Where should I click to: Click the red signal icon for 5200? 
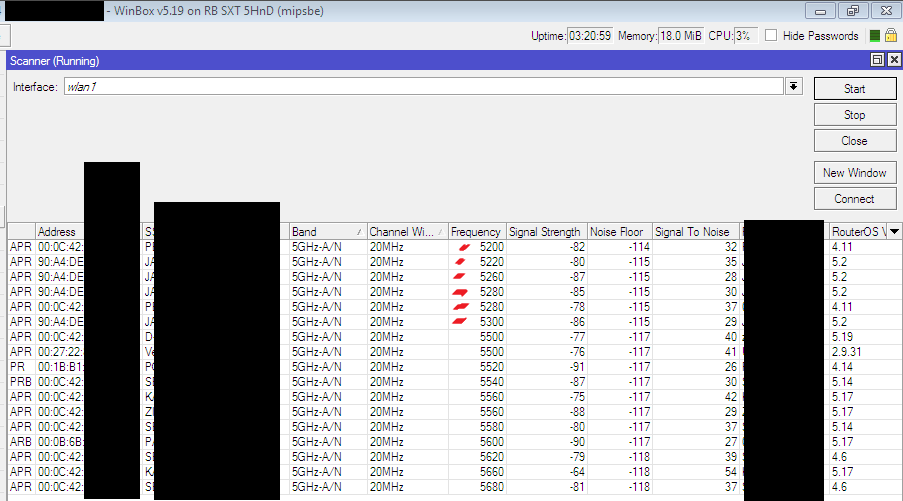[464, 247]
